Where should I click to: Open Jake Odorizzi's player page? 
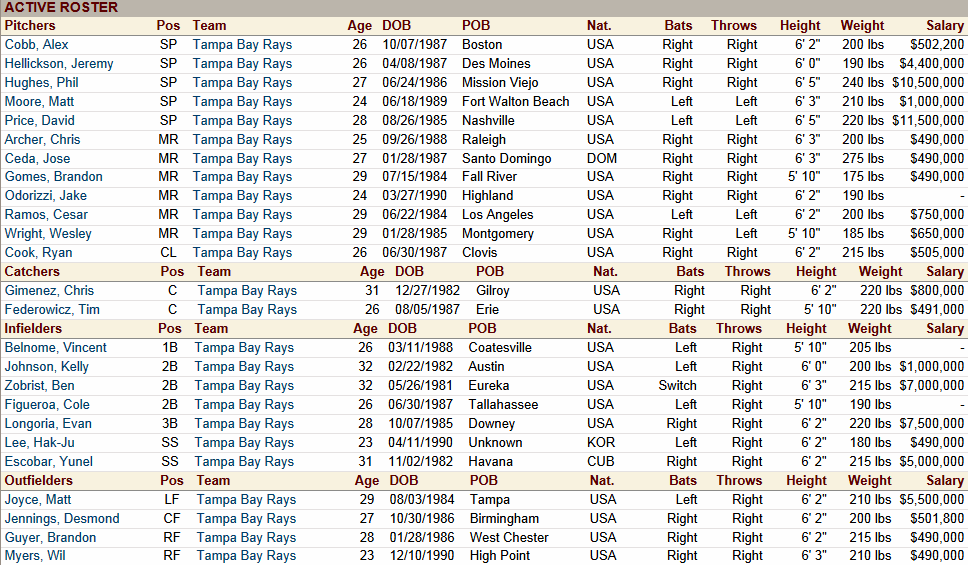pos(45,195)
